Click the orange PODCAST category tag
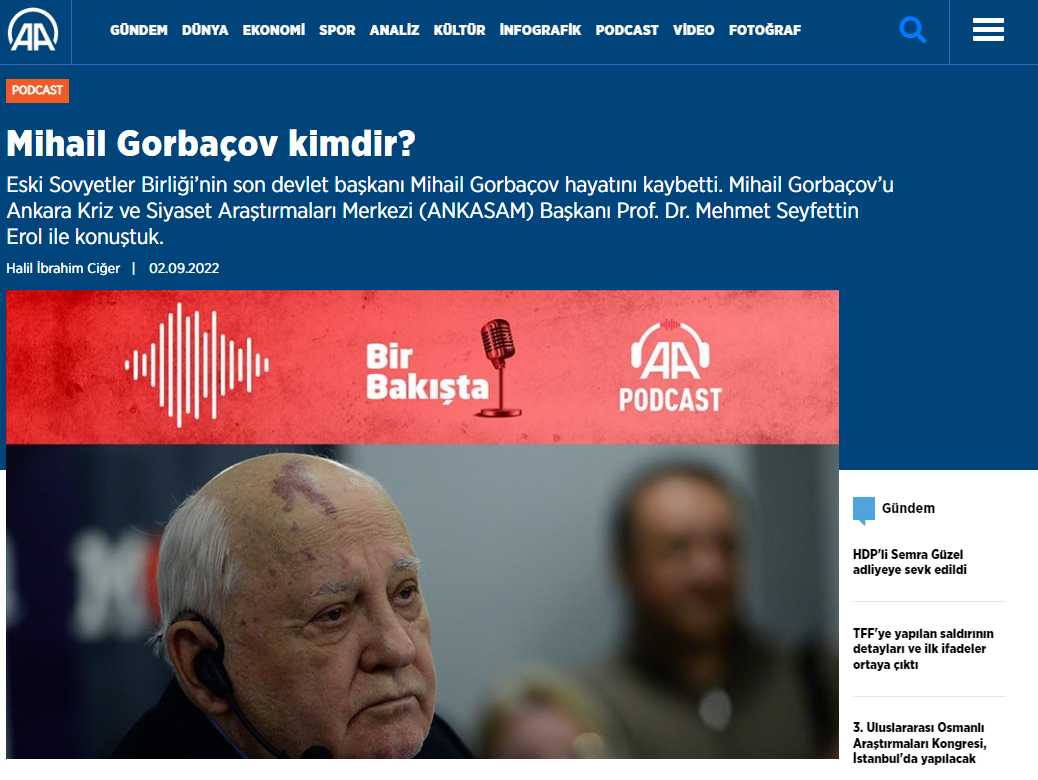The height and width of the screenshot is (780, 1038). (x=37, y=91)
